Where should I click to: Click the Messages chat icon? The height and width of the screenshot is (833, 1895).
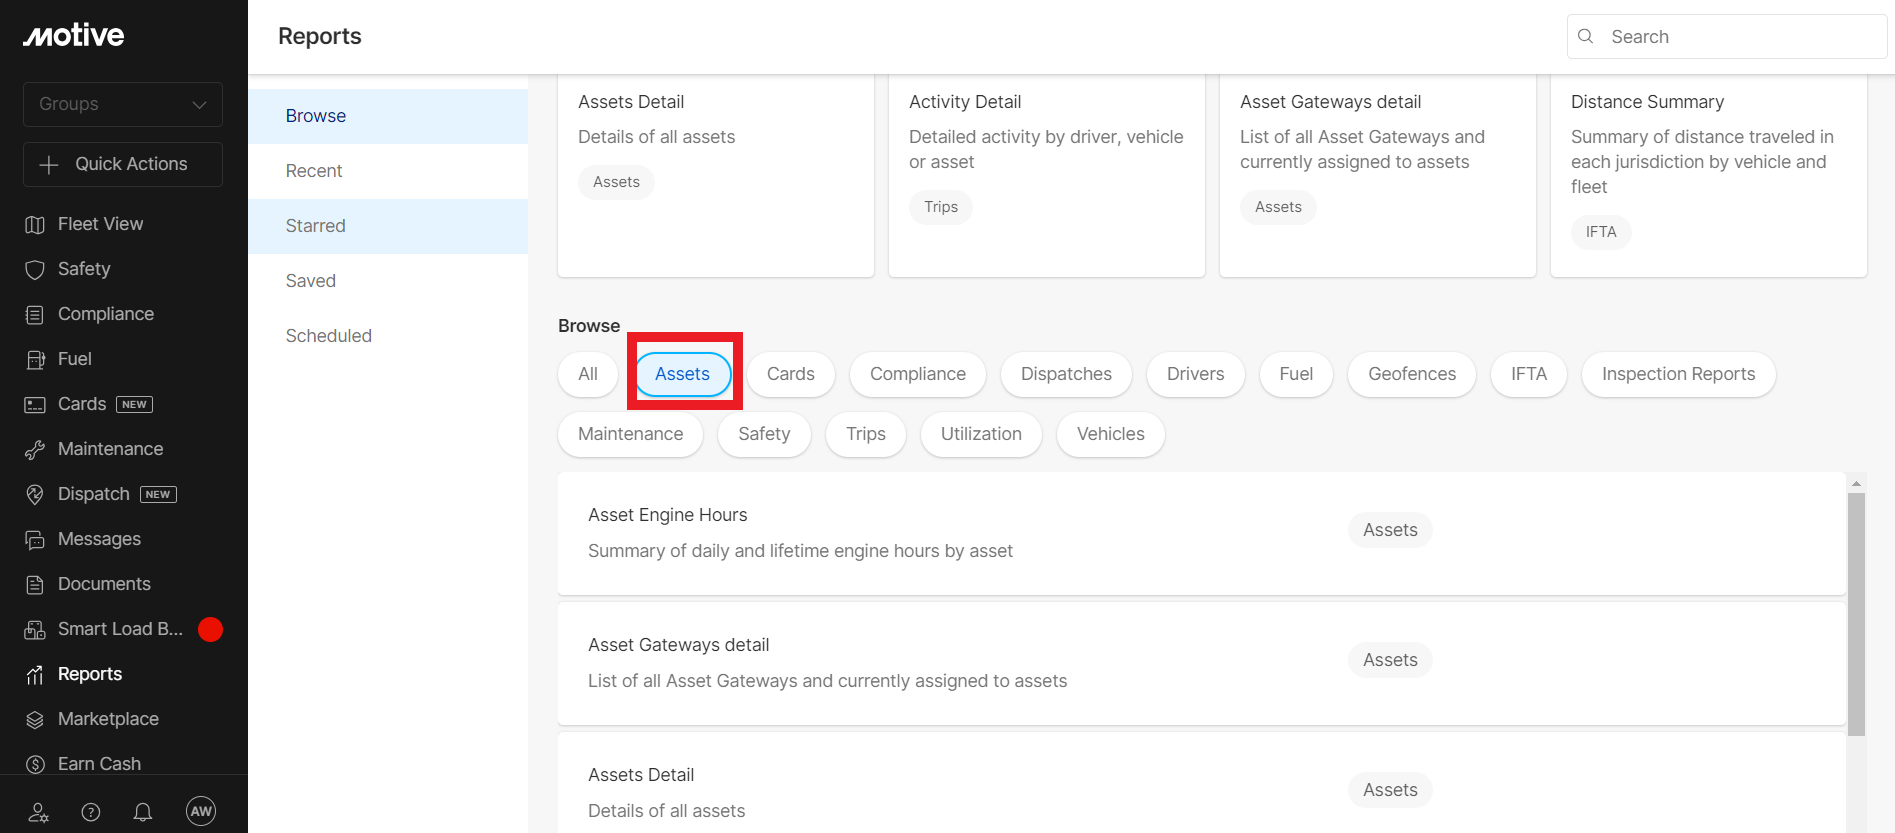pyautogui.click(x=35, y=539)
